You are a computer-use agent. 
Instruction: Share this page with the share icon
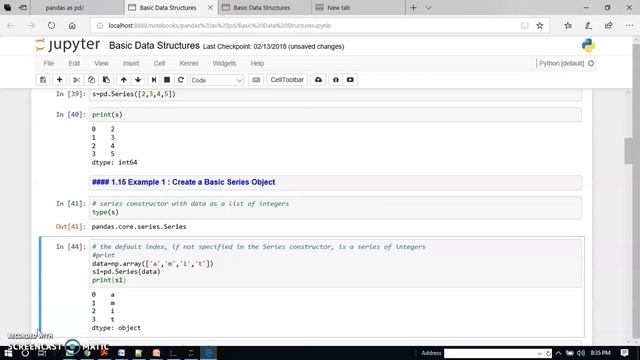tap(609, 25)
